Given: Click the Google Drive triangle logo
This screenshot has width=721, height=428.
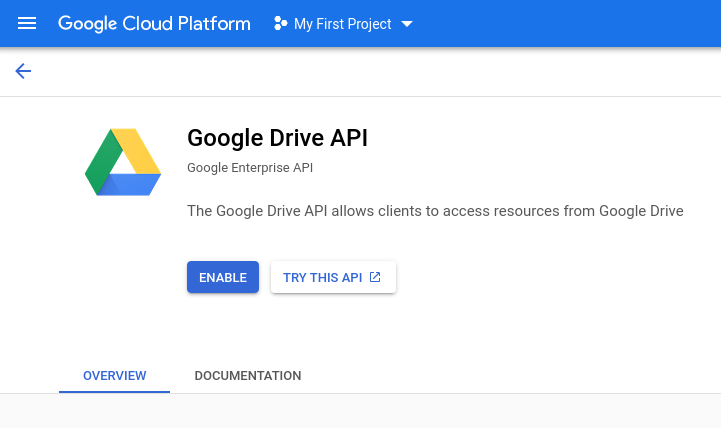Looking at the screenshot, I should pos(123,162).
